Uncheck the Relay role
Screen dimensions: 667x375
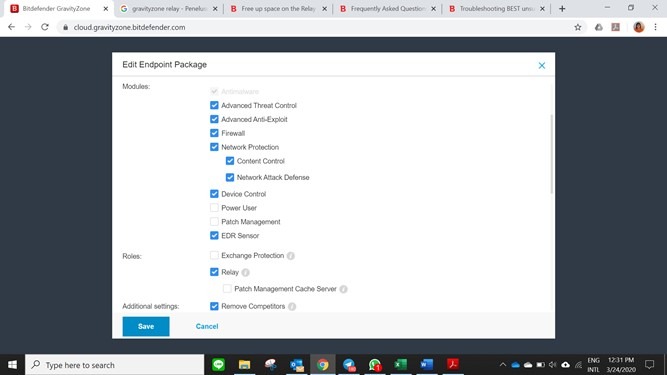point(214,272)
